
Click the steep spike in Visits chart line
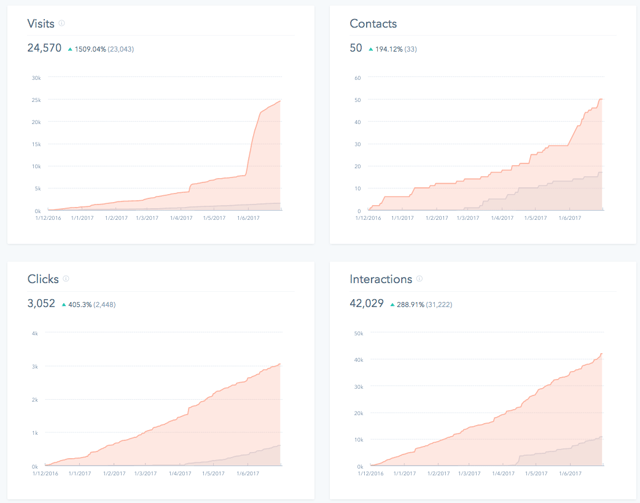click(x=253, y=141)
